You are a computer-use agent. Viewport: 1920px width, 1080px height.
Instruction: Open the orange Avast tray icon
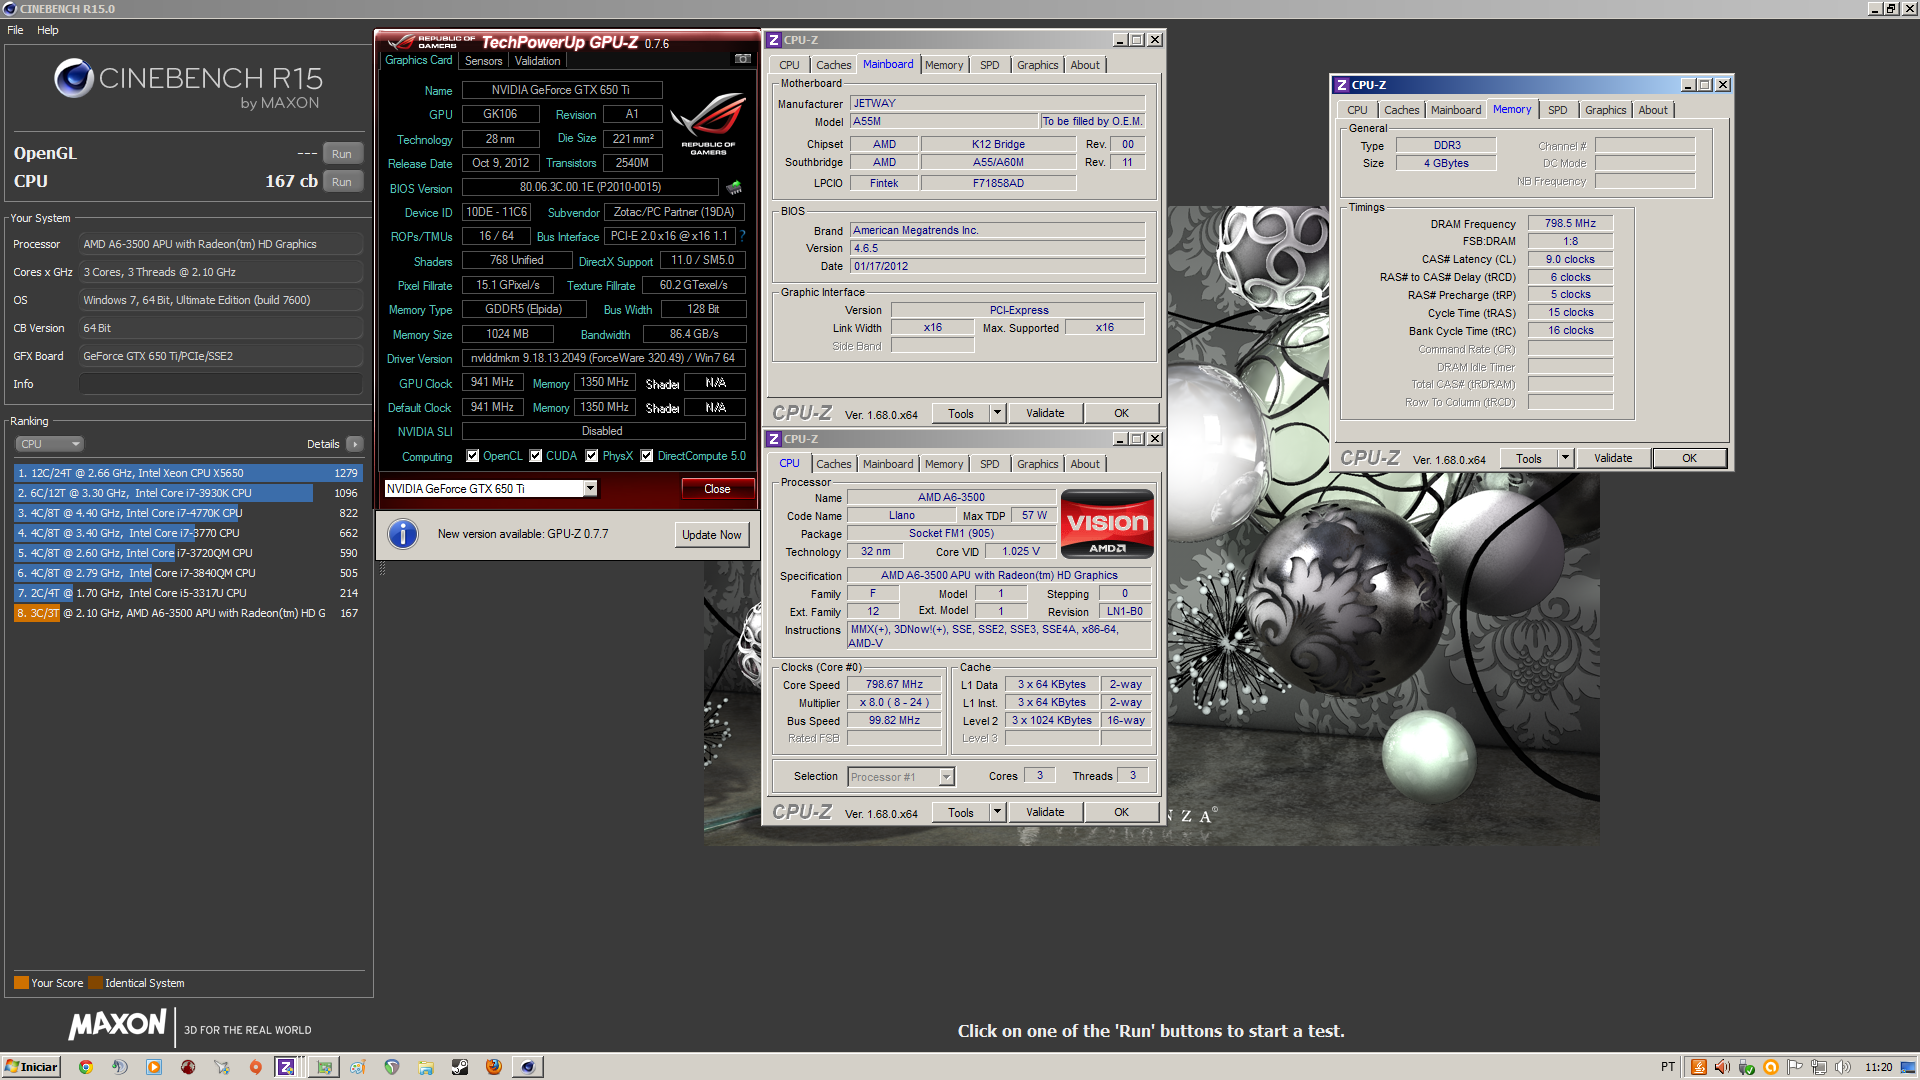[x=1771, y=1067]
